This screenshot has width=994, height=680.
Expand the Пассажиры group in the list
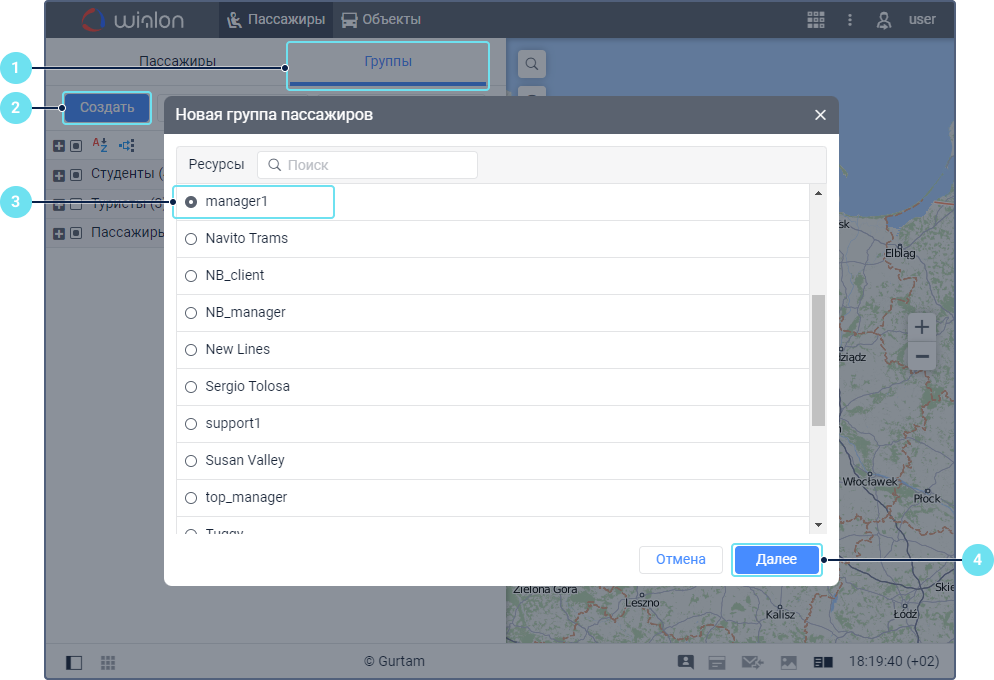(59, 234)
